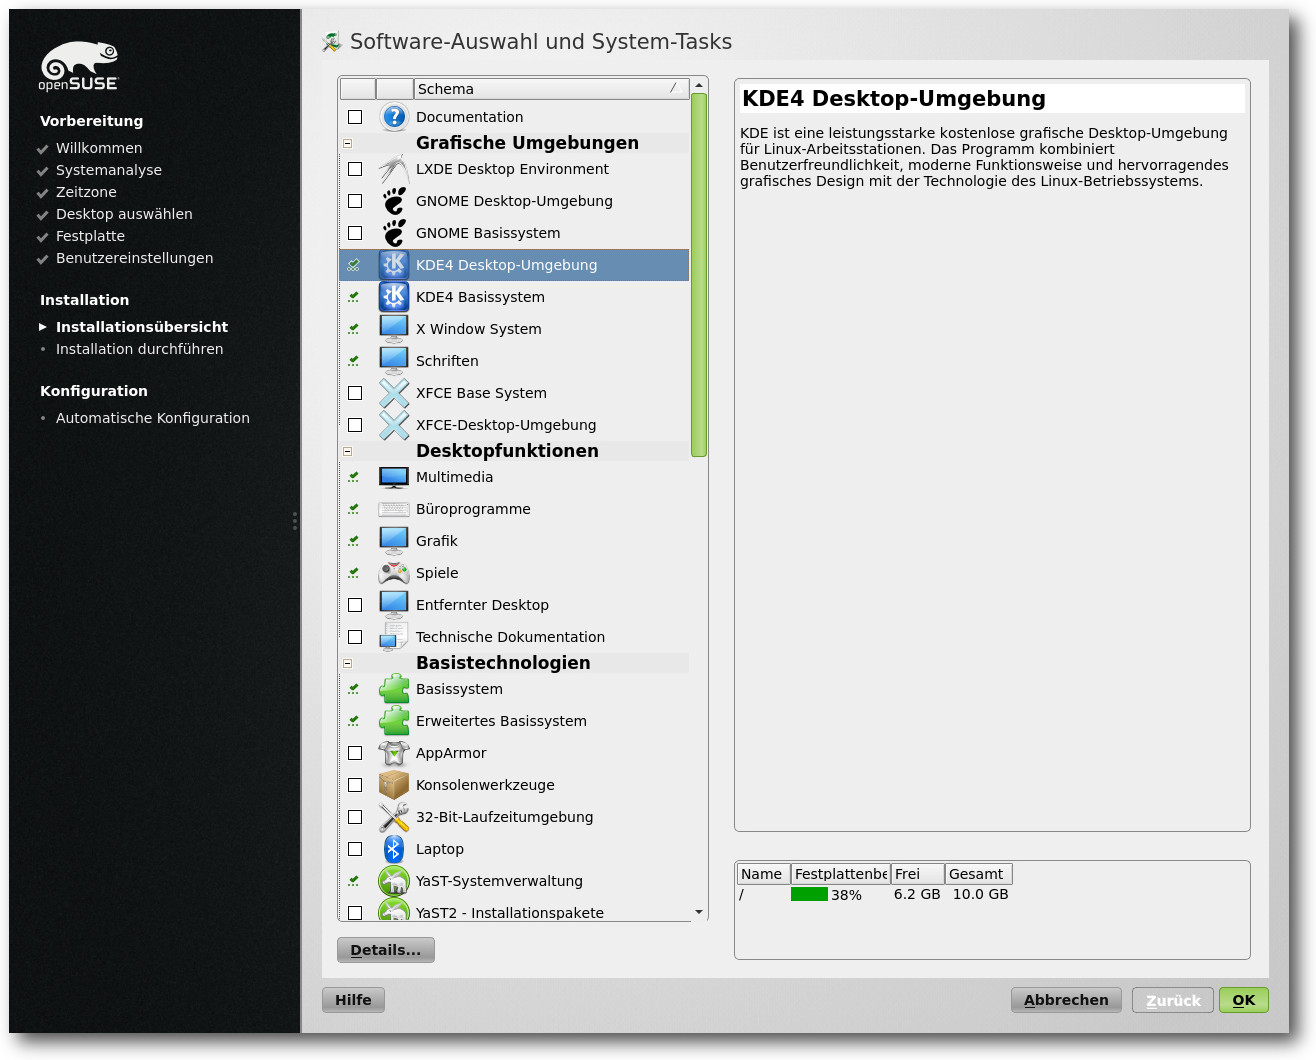Screen dimensions: 1316x1060
Task: Click the Hilfe button
Action: pyautogui.click(x=353, y=1000)
